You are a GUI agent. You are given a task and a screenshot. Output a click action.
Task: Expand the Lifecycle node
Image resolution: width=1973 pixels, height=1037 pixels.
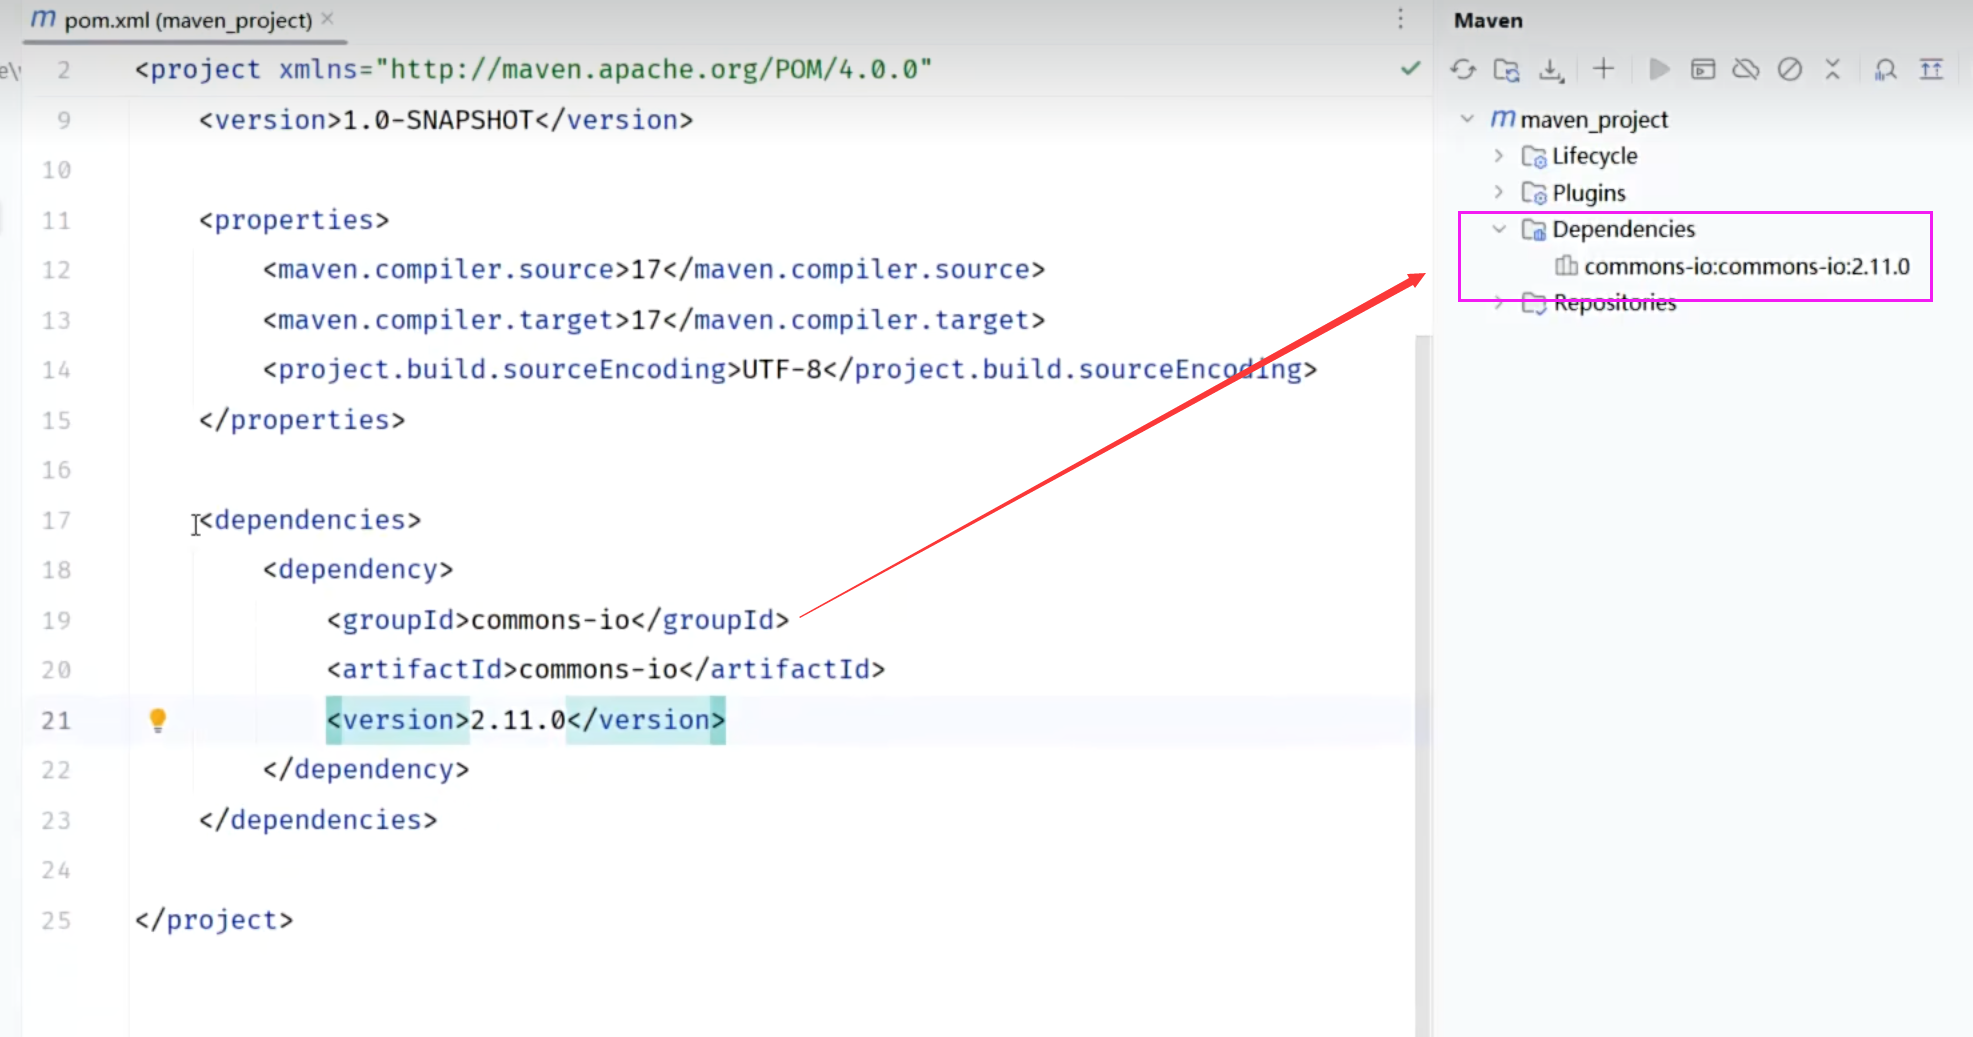[1498, 156]
